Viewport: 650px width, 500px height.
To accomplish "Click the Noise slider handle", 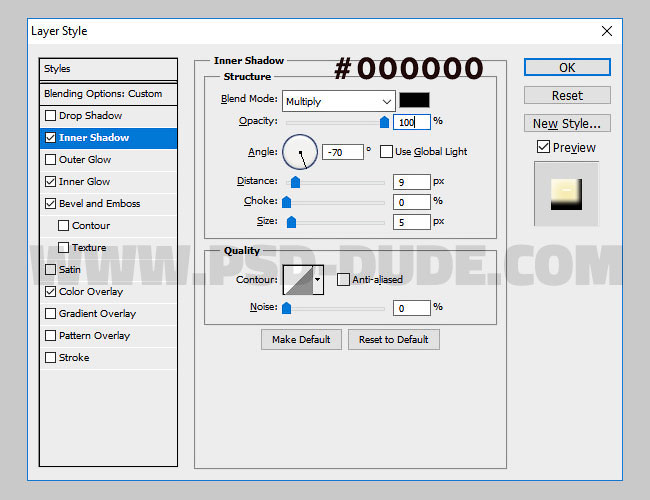I will [286, 308].
